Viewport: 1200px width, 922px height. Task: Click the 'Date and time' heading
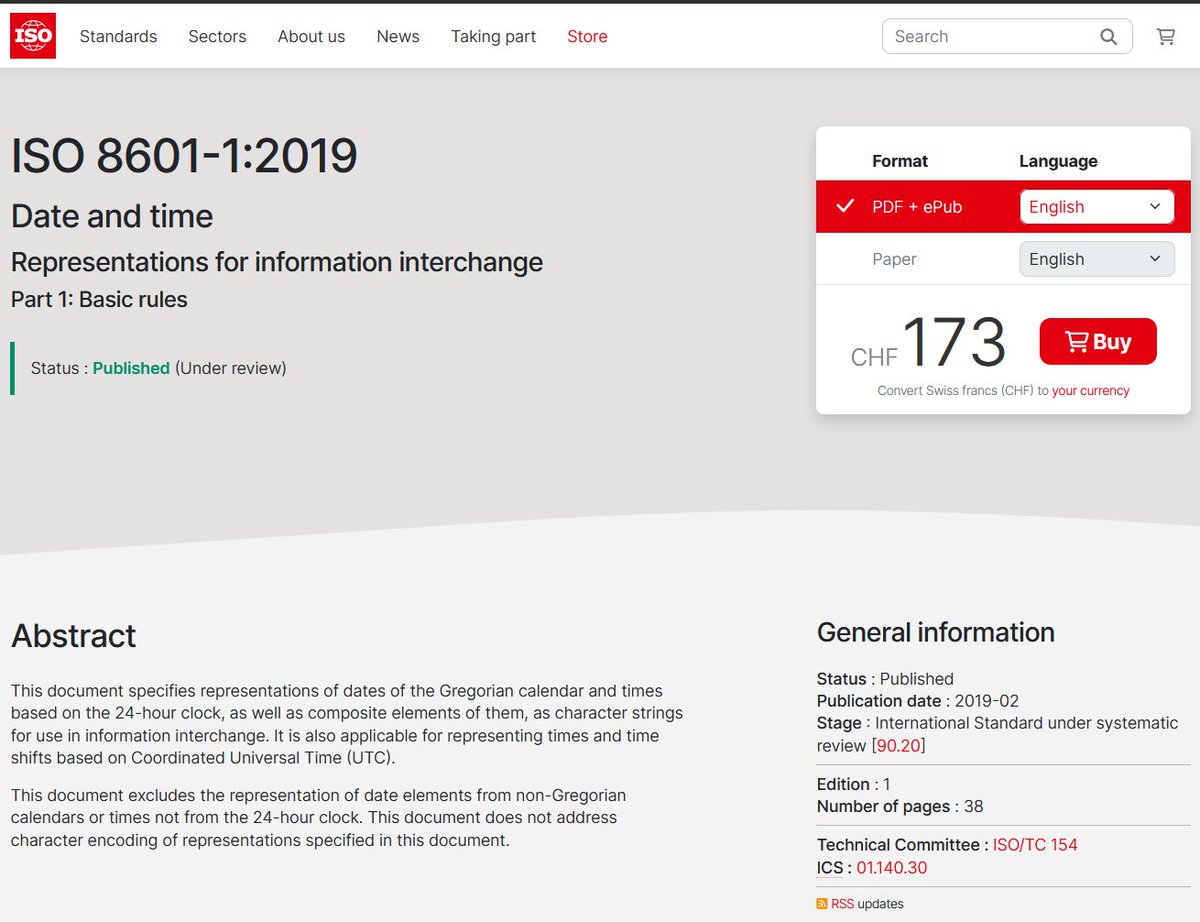click(112, 216)
